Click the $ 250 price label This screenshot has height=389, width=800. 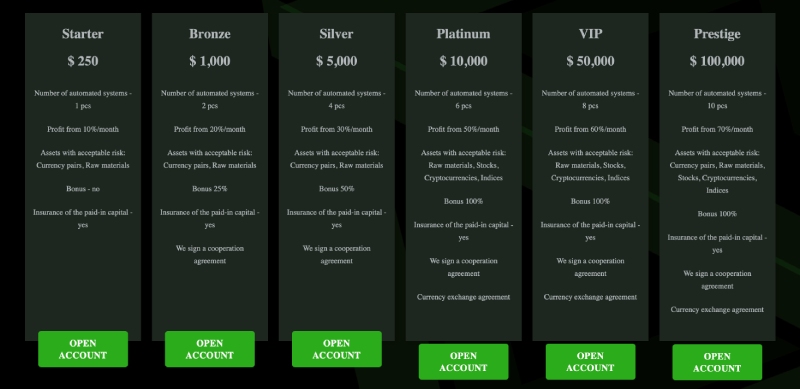pos(83,61)
